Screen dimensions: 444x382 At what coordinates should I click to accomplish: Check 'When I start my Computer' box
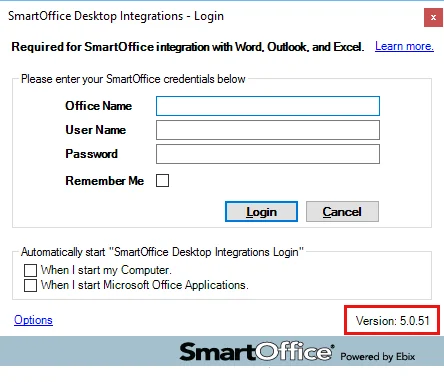pyautogui.click(x=30, y=270)
